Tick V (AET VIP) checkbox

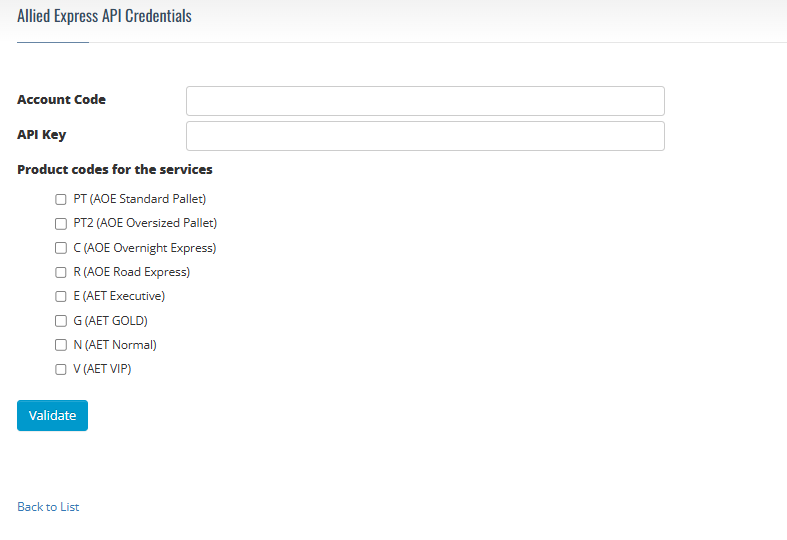[x=61, y=369]
